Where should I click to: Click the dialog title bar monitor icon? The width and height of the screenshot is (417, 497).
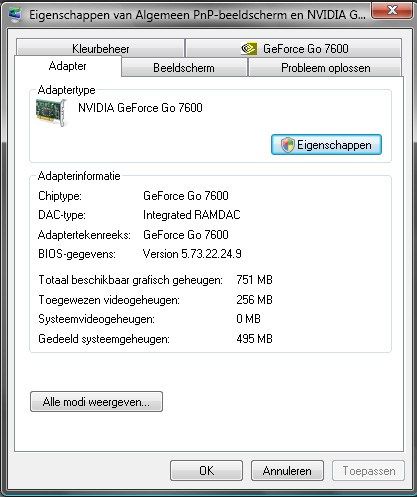point(15,15)
